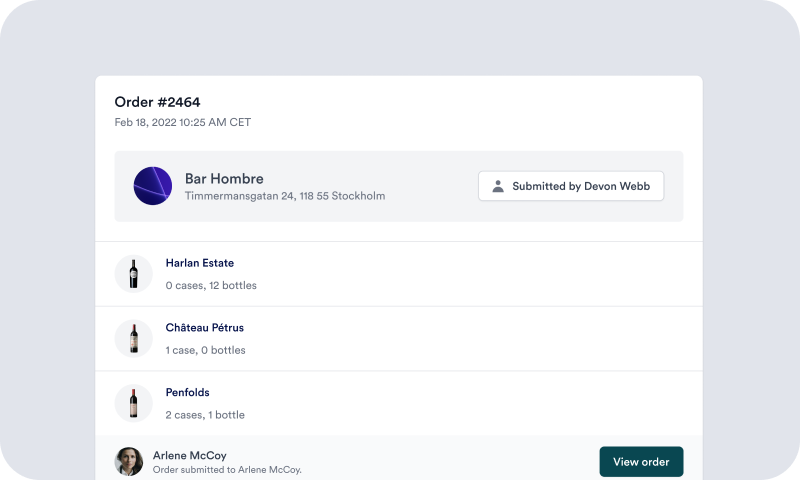
Task: Select the Harlan Estate bottle thumbnail
Action: [134, 274]
